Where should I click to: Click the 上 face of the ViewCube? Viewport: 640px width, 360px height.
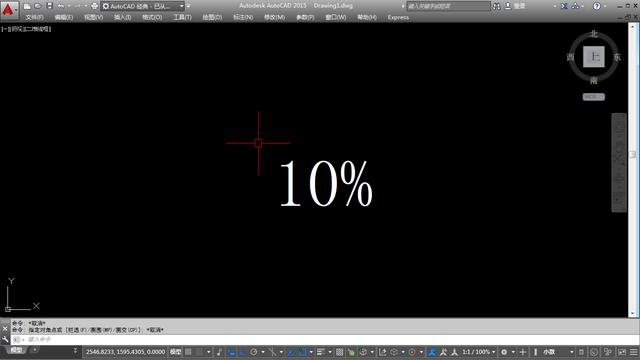tap(593, 56)
